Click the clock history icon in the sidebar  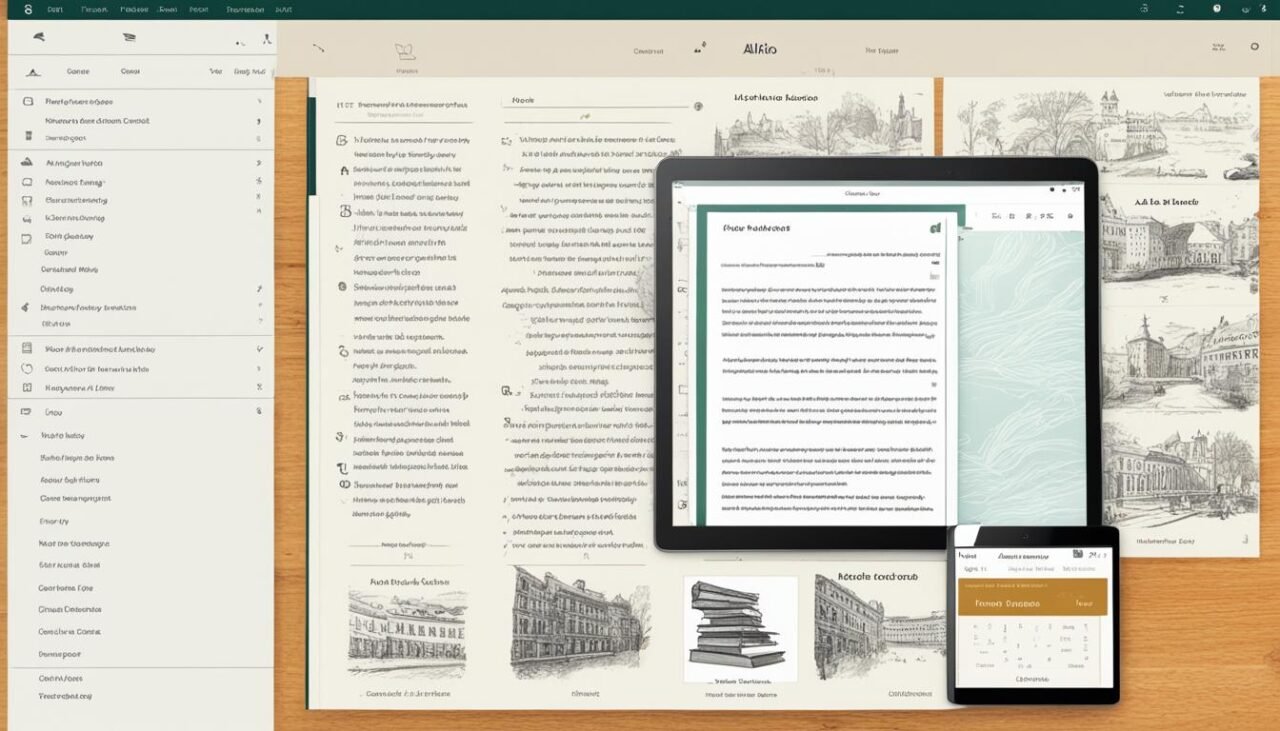(x=27, y=368)
